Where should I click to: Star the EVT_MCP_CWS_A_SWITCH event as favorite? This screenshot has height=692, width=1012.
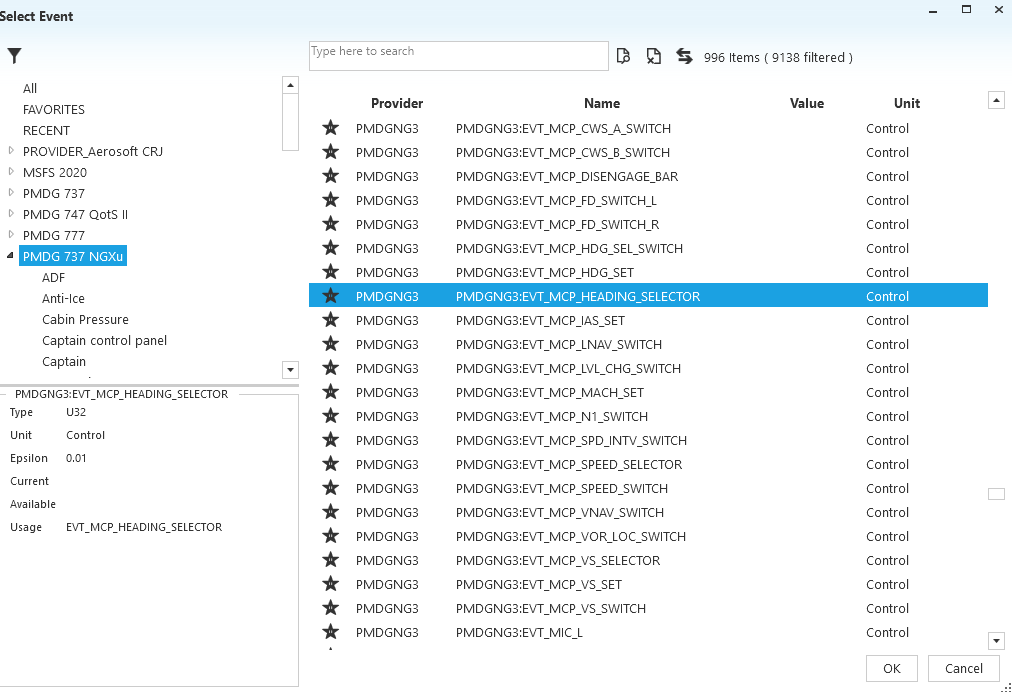pyautogui.click(x=331, y=128)
